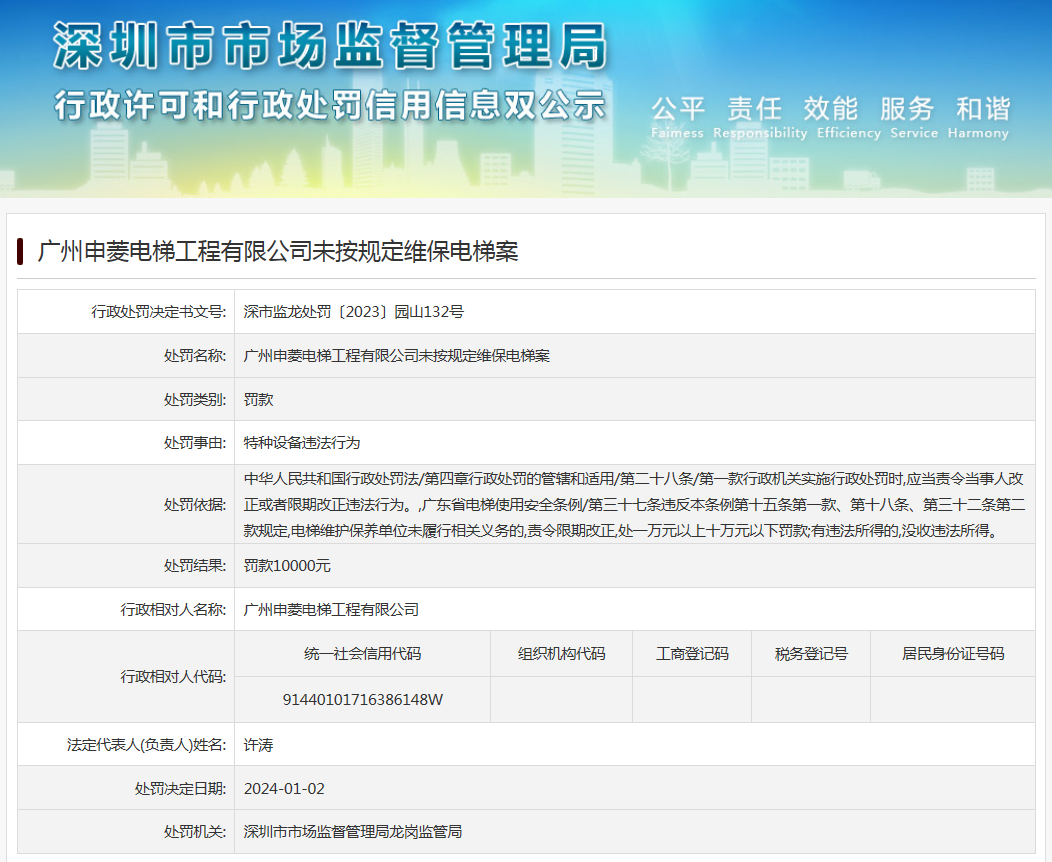Click the 罚款10000元 penalty result
This screenshot has width=1052, height=862.
(x=287, y=565)
